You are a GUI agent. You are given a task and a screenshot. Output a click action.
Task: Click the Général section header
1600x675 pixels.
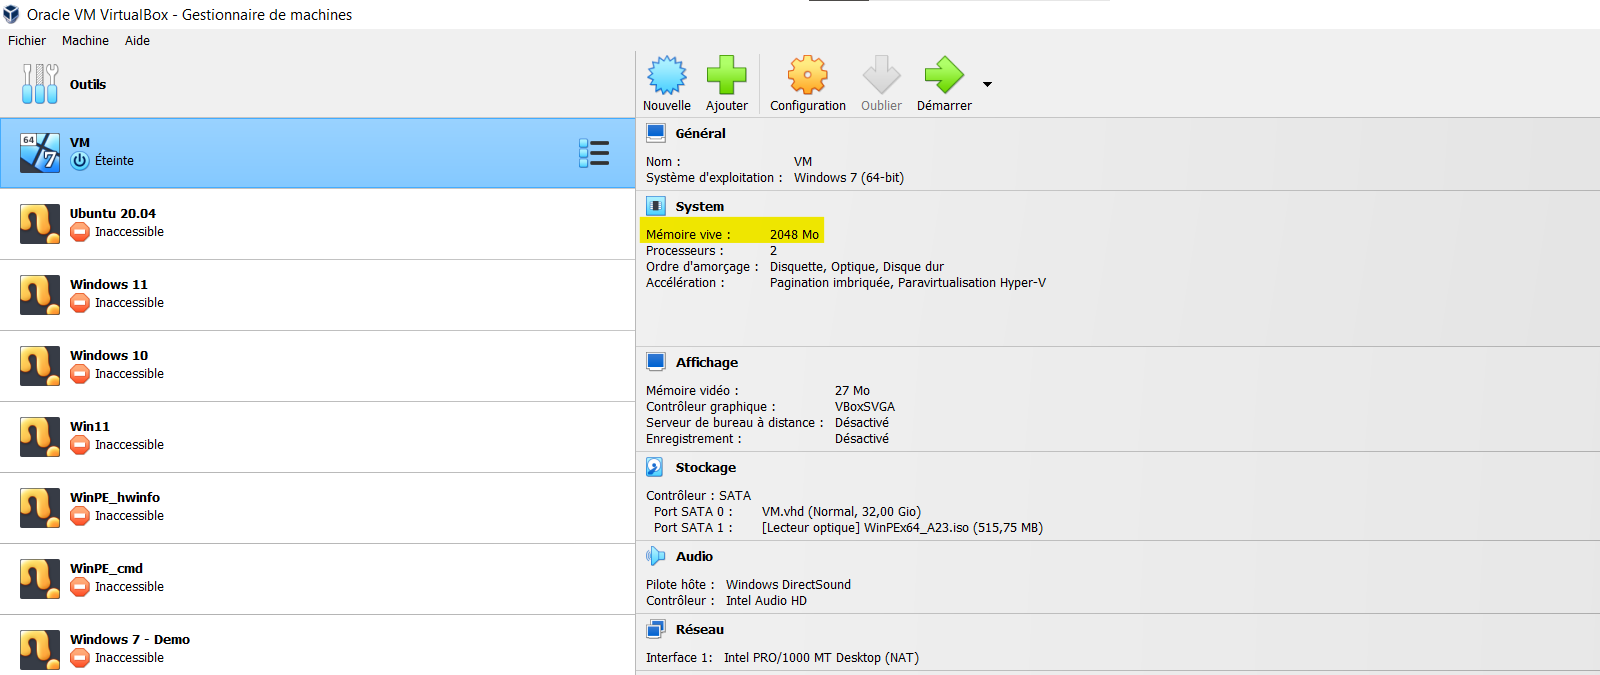[700, 133]
